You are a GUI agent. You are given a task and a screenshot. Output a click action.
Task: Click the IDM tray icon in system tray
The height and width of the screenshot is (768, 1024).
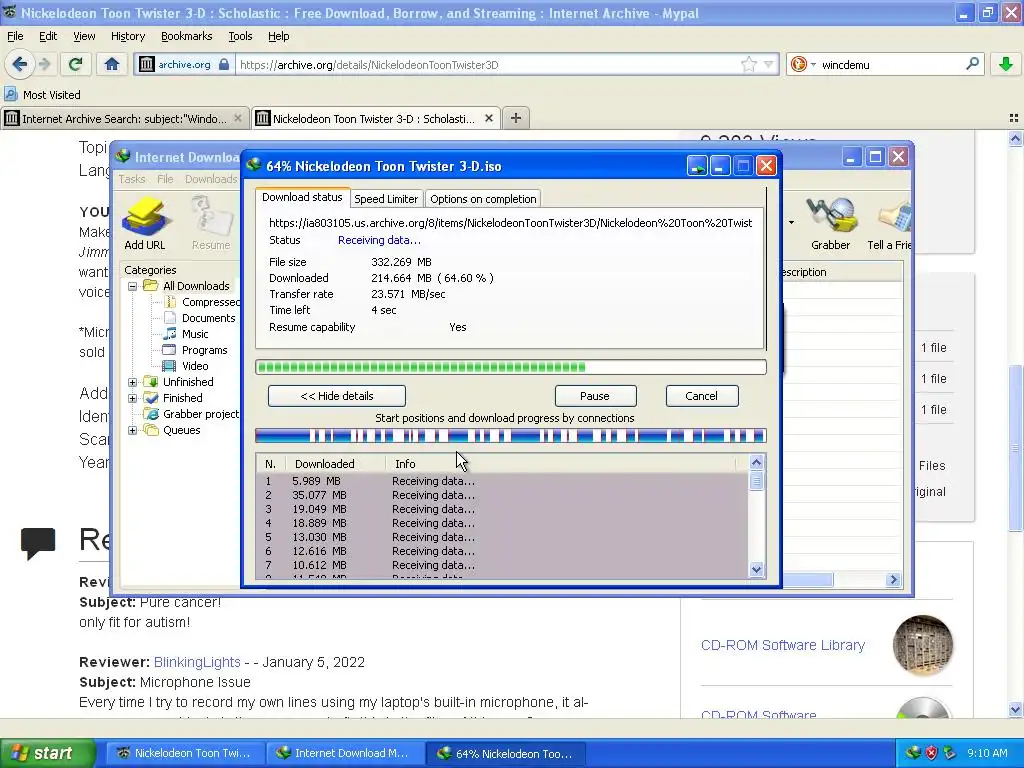[912, 753]
